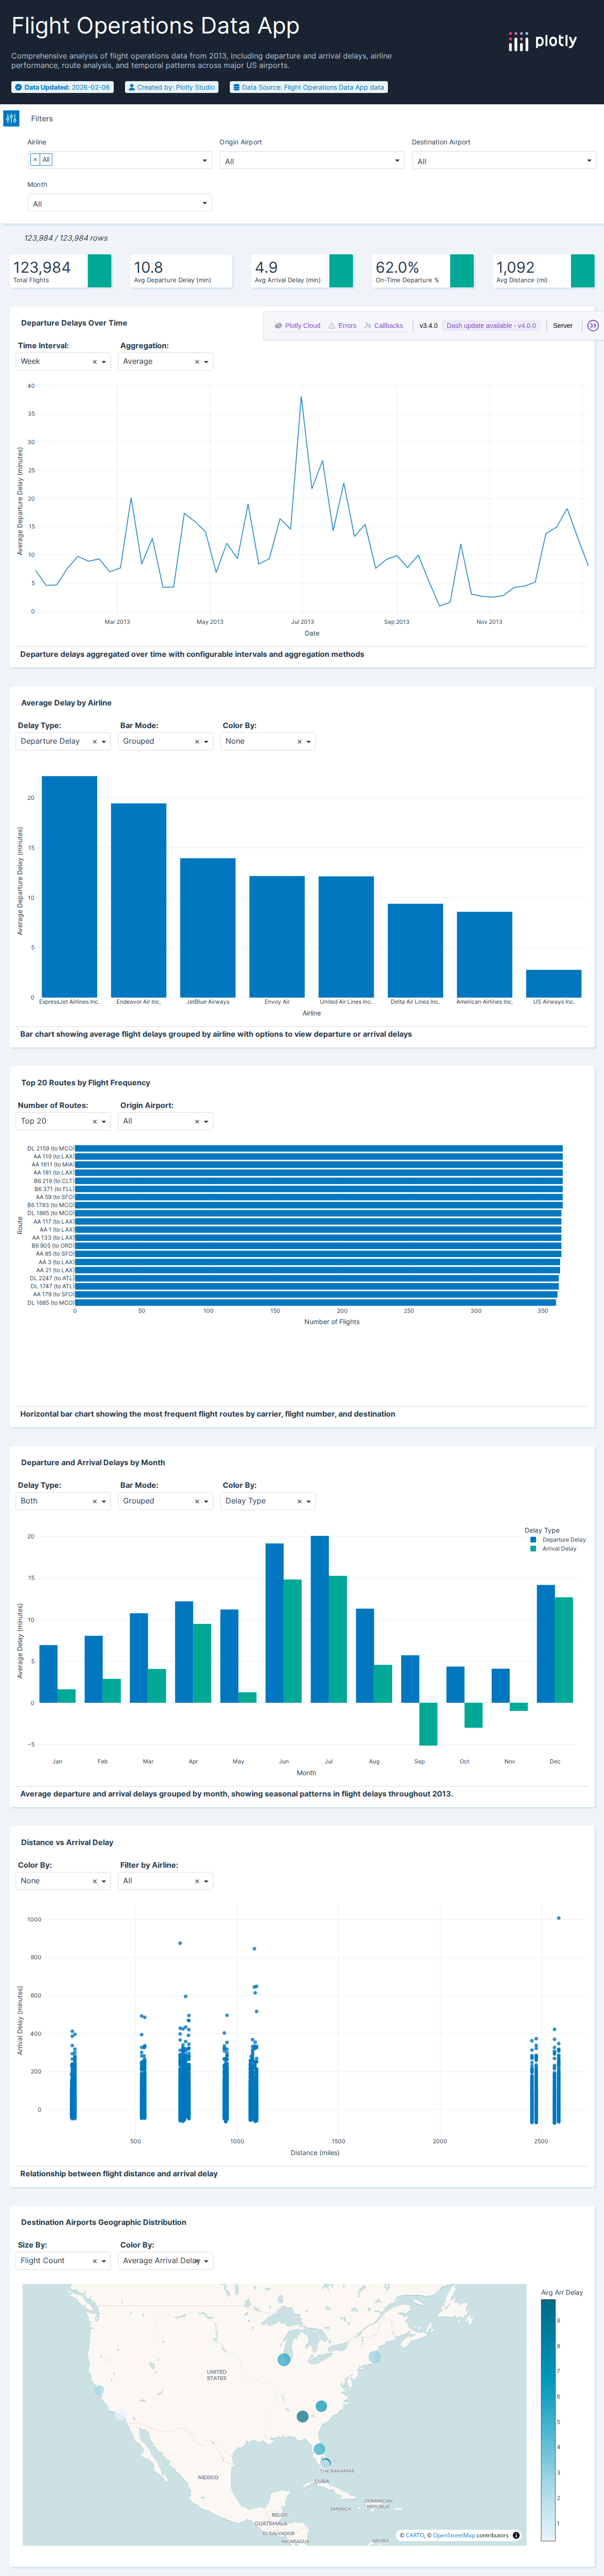The height and width of the screenshot is (2576, 604).
Task: Clear the None value in scatter Color By
Action: [95, 1882]
